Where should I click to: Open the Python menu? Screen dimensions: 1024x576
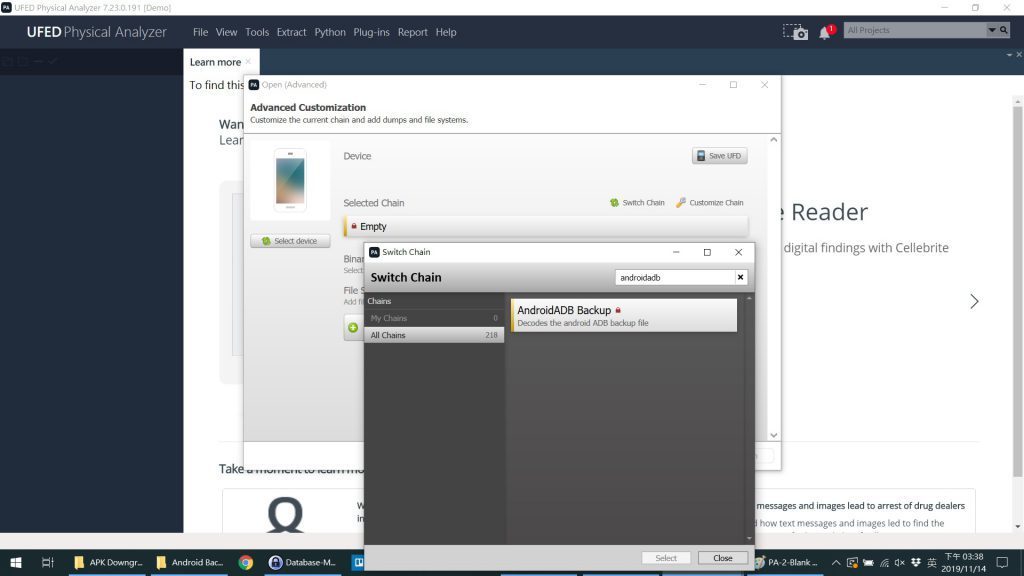click(x=330, y=32)
